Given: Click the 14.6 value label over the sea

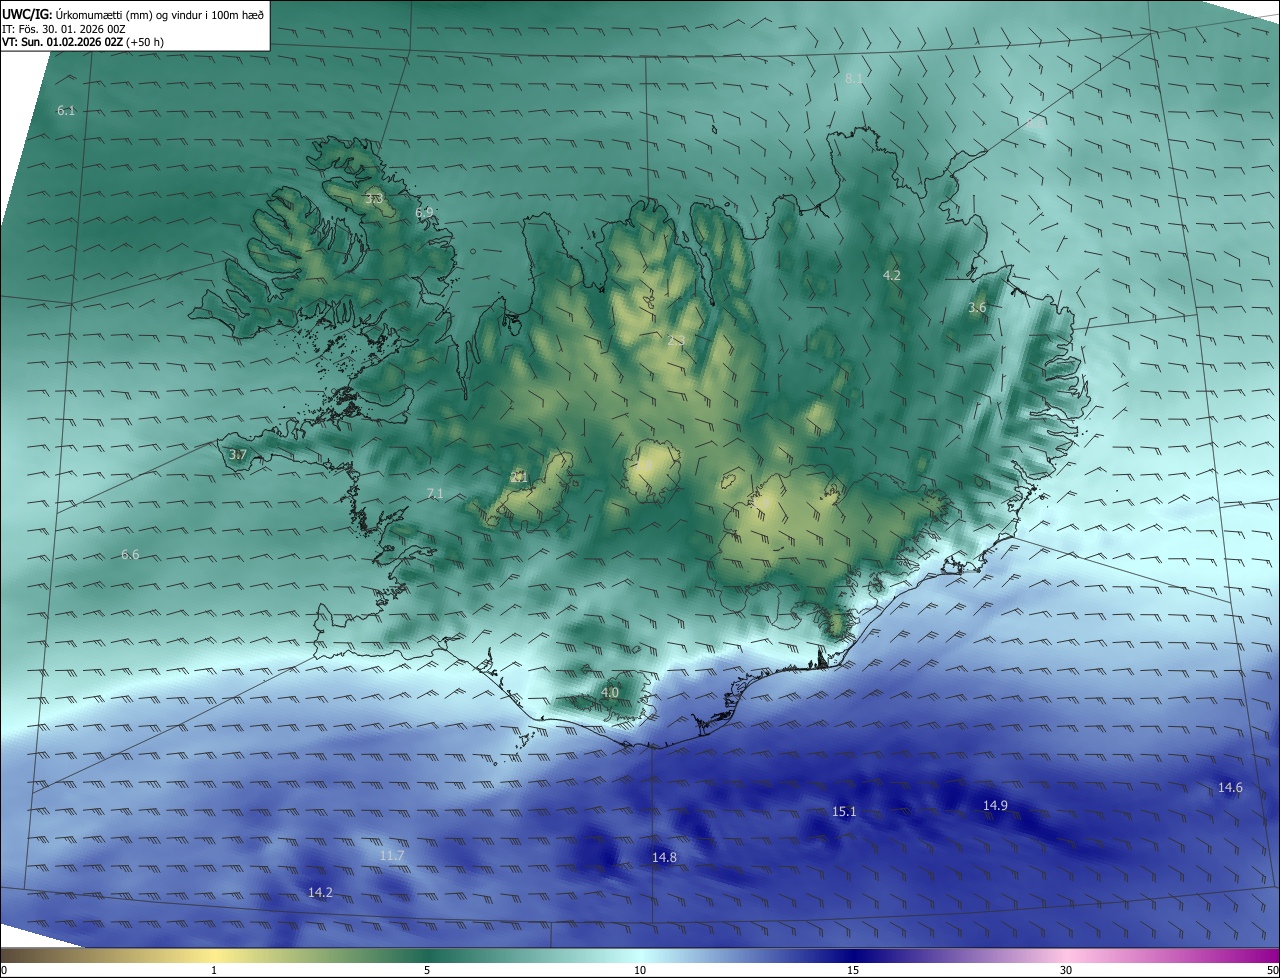Looking at the screenshot, I should point(1230,788).
